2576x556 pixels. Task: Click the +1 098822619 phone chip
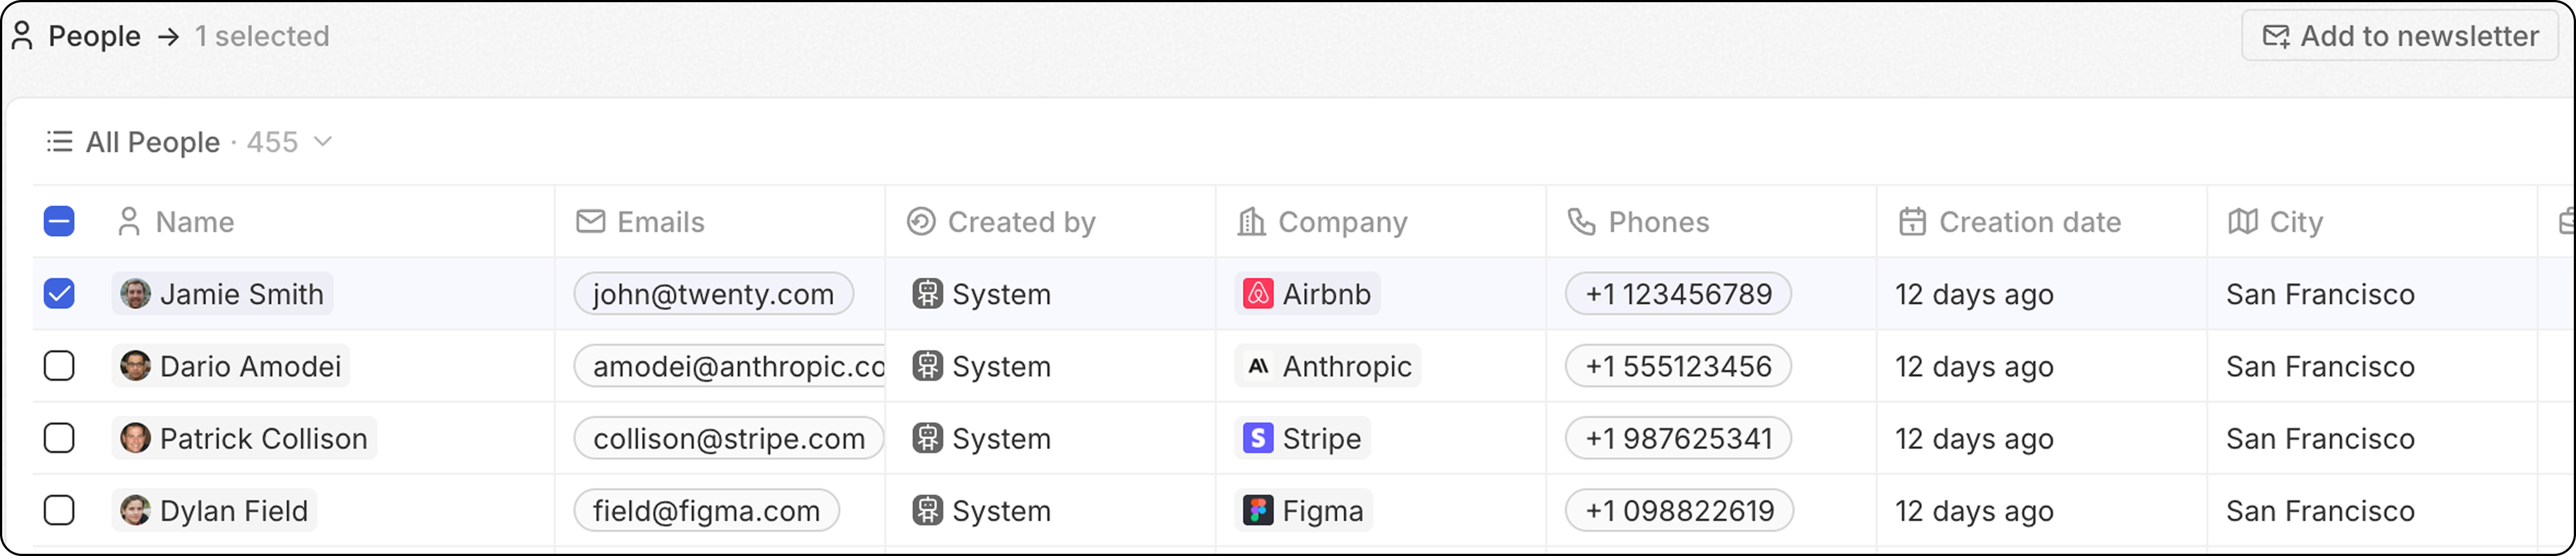pyautogui.click(x=1679, y=511)
